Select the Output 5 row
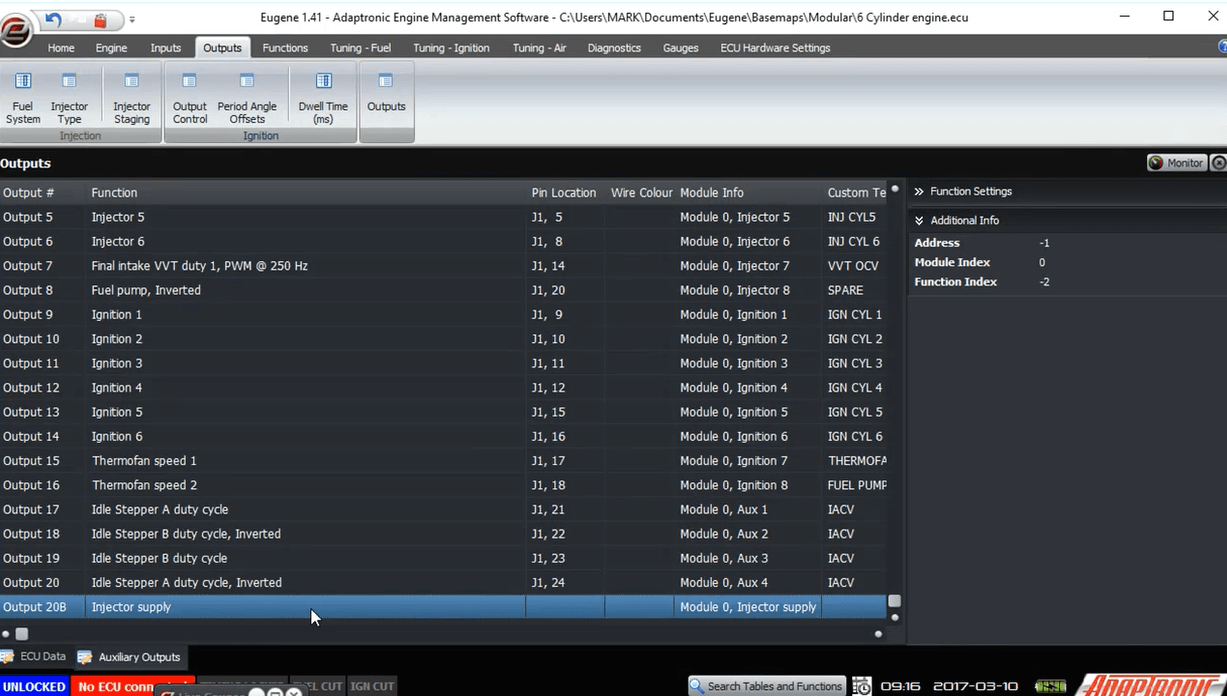 443,217
